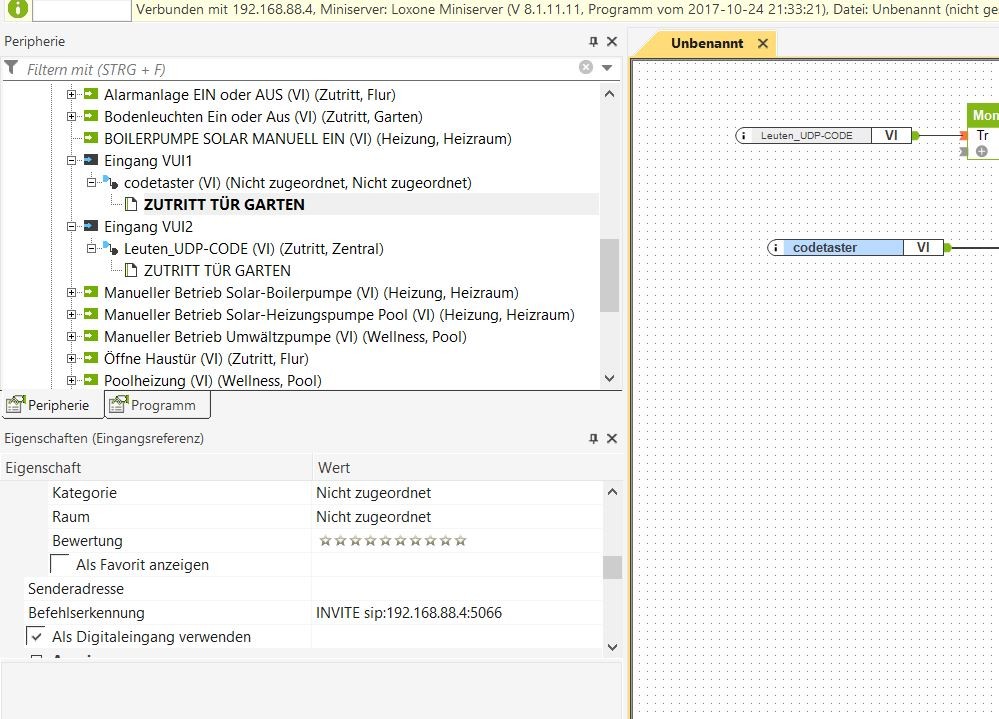Close the Eigenschaften properties panel

[612, 438]
